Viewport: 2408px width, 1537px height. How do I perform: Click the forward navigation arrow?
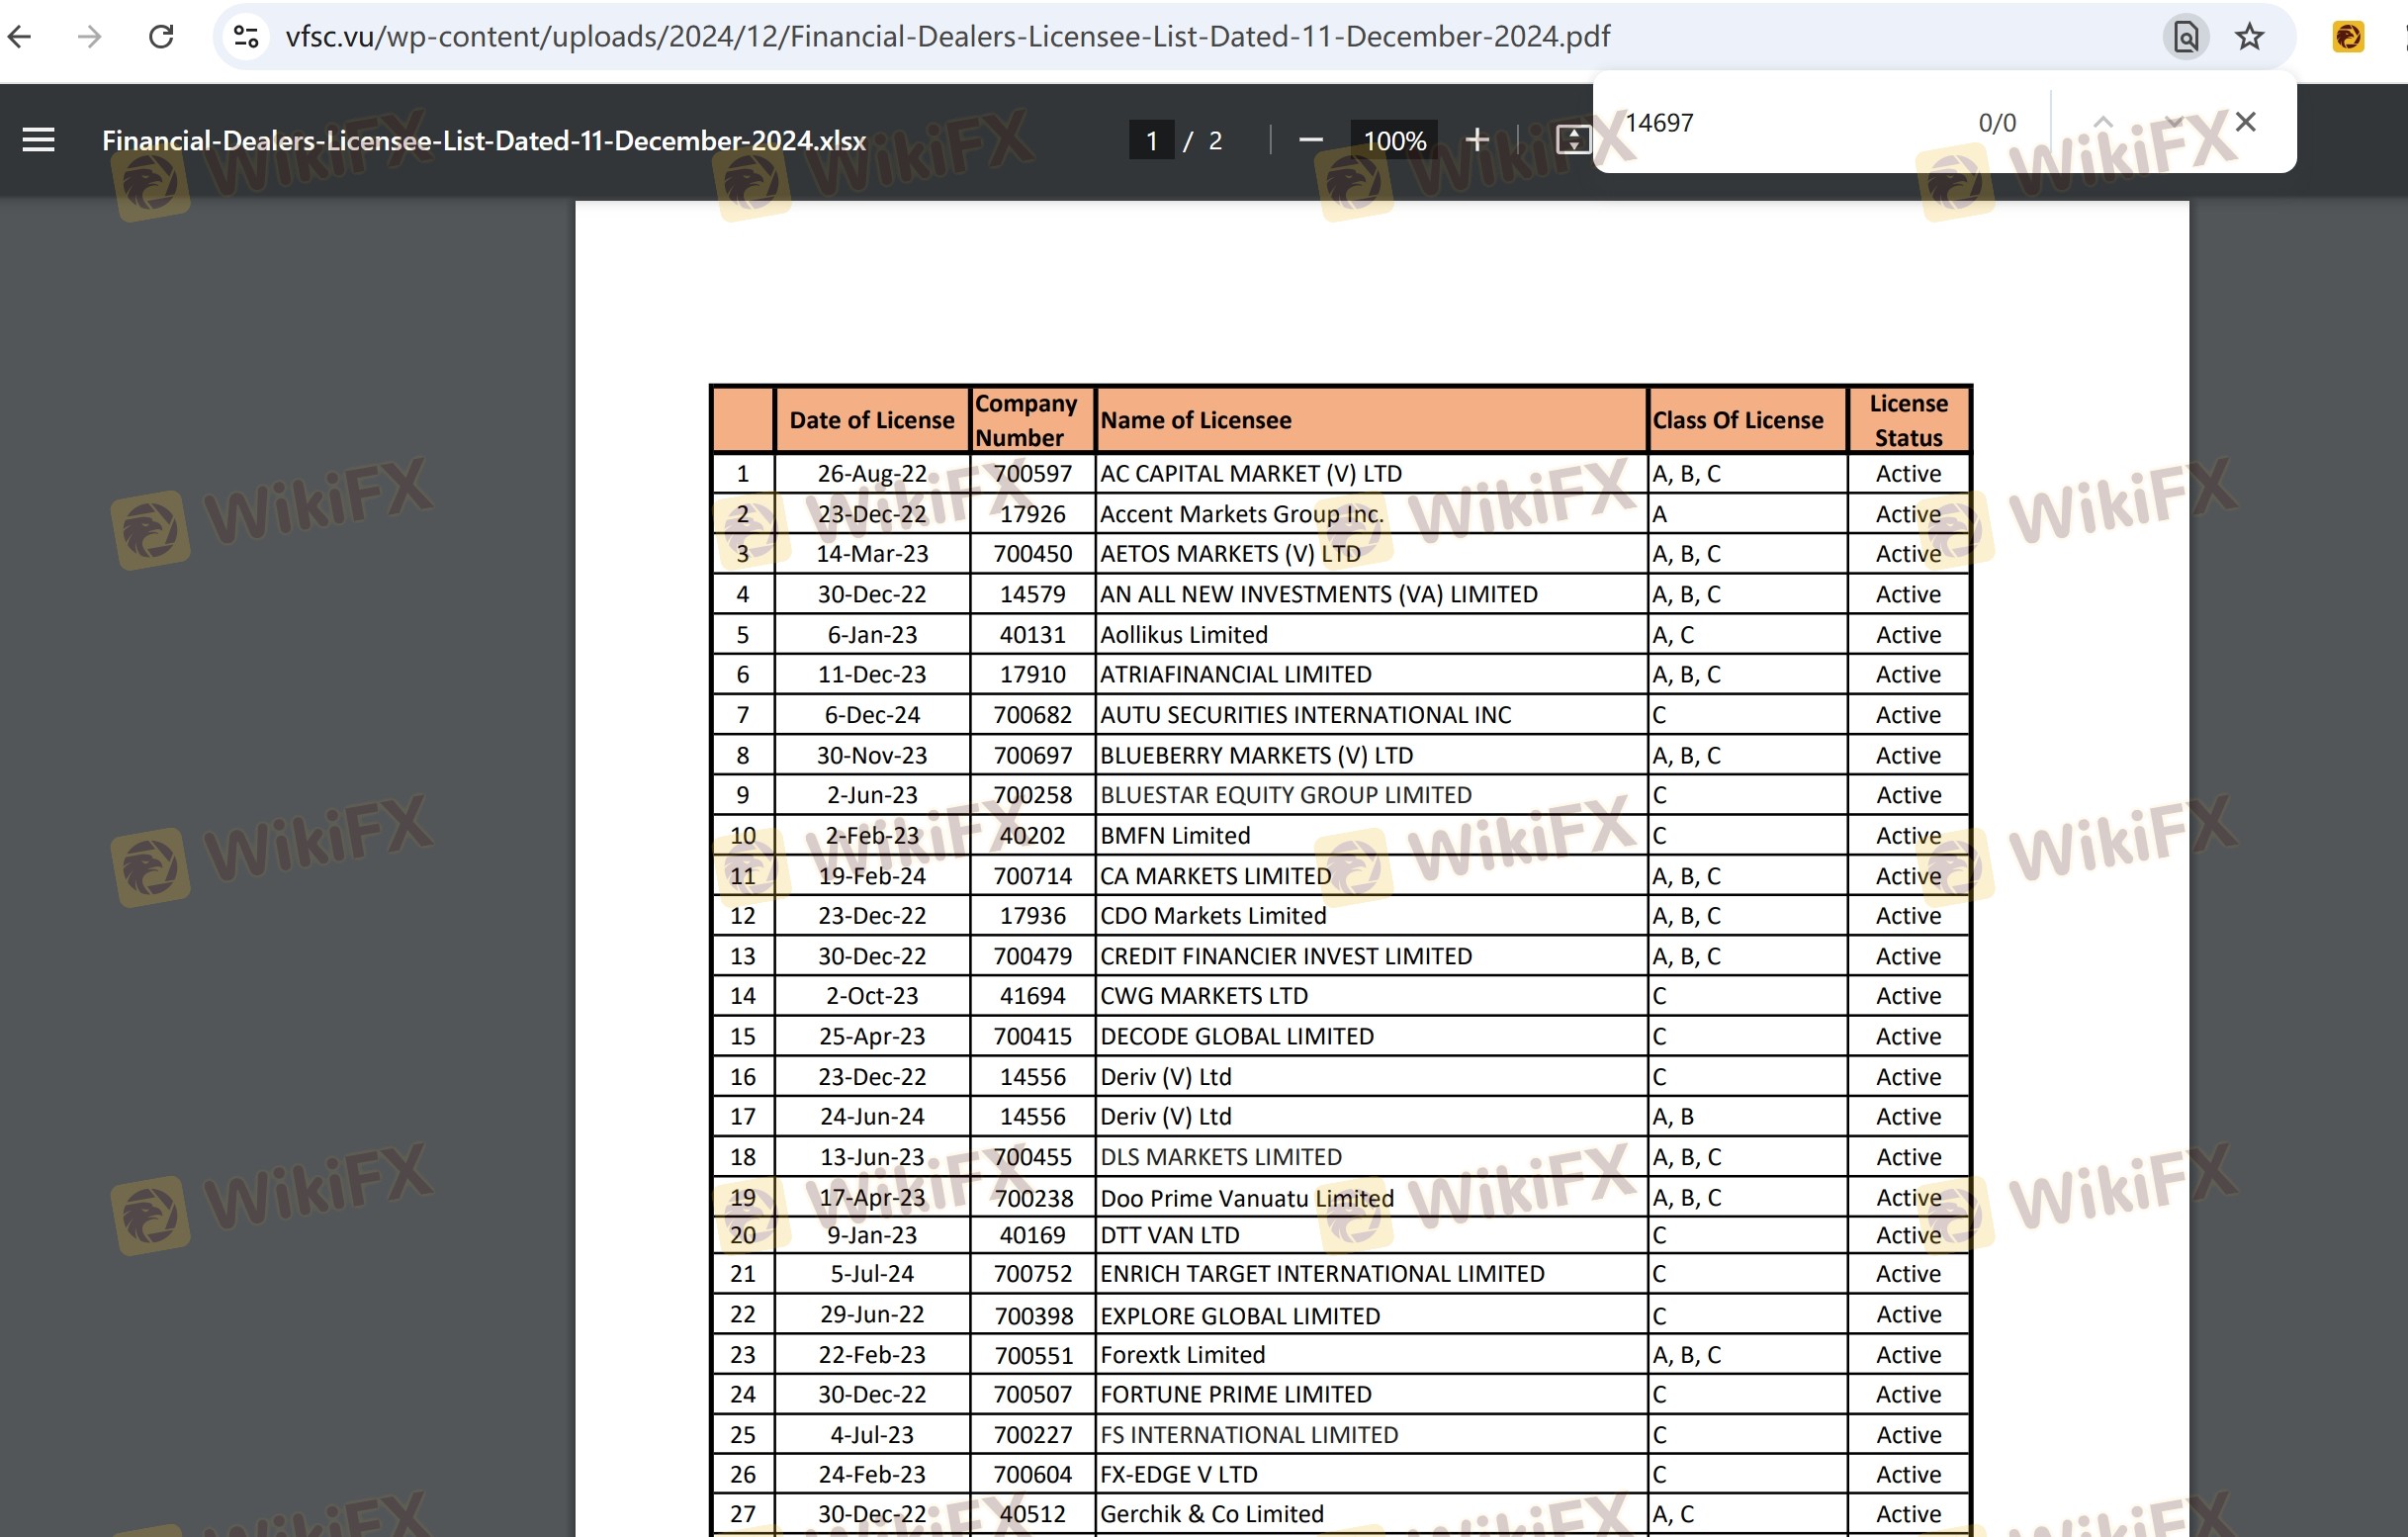point(90,37)
